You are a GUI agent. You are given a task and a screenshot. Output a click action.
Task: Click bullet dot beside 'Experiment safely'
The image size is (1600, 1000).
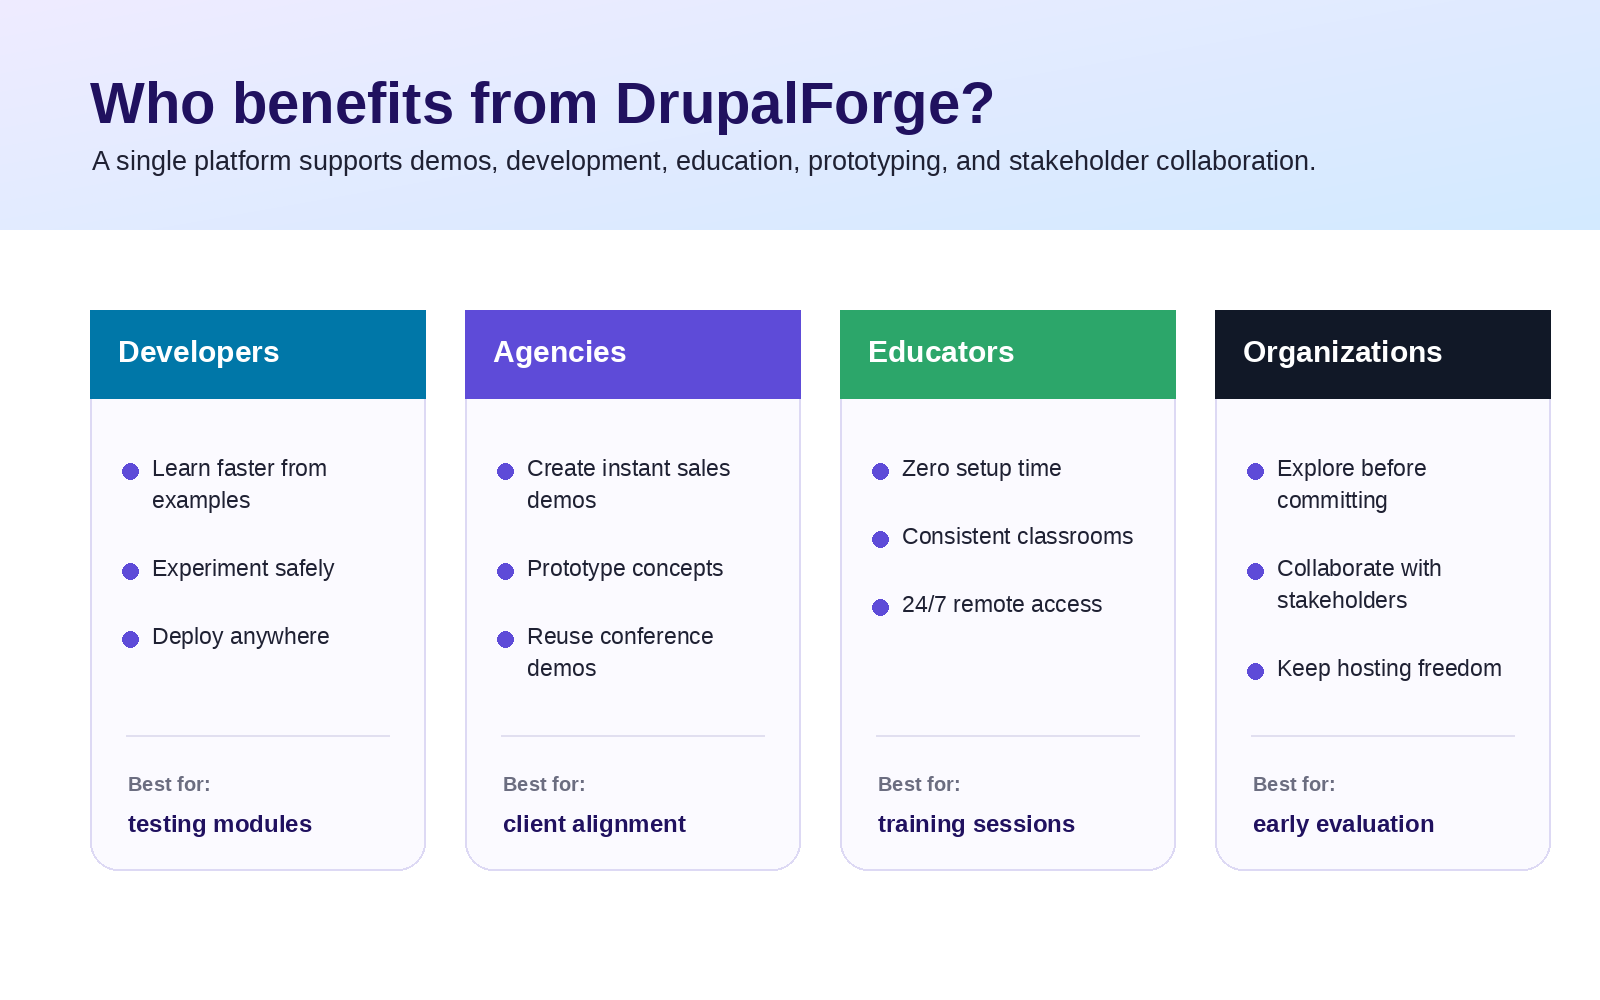pyautogui.click(x=130, y=571)
